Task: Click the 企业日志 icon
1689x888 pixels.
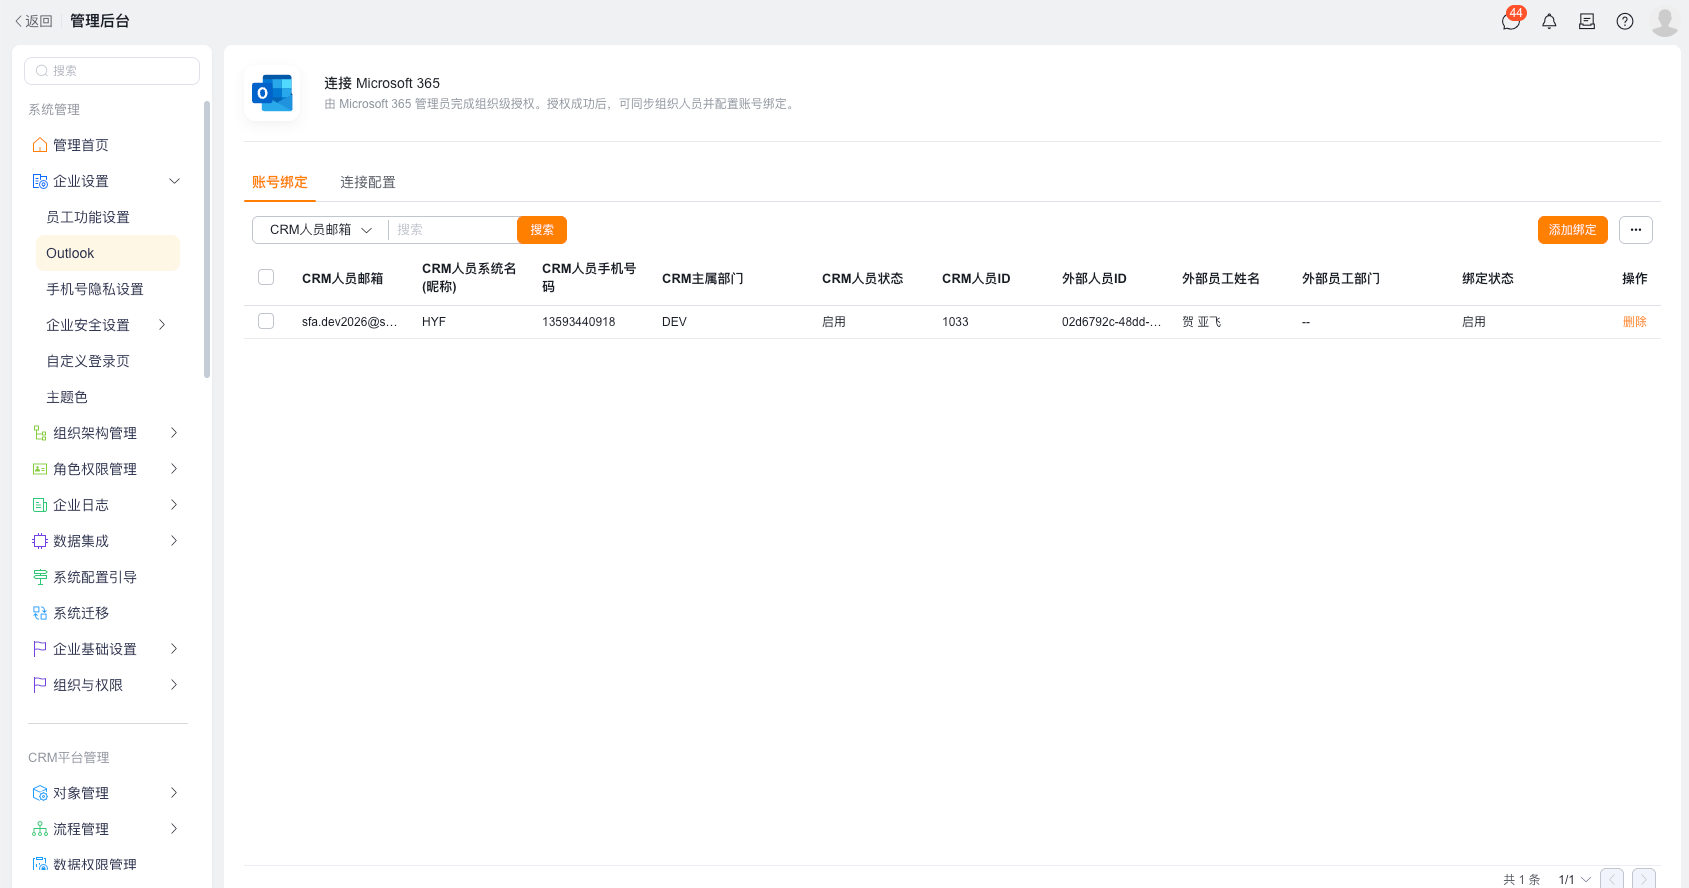Action: pyautogui.click(x=40, y=505)
